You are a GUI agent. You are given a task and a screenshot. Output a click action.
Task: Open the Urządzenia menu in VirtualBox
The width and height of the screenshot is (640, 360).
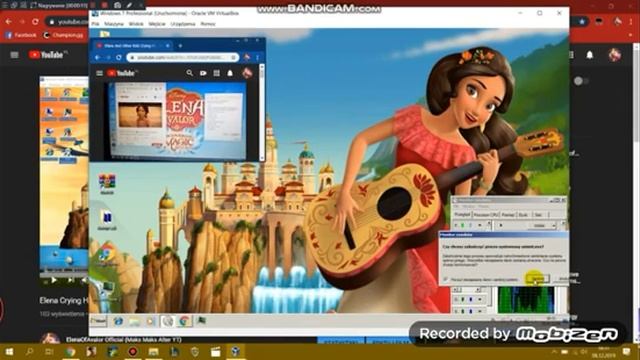(183, 24)
